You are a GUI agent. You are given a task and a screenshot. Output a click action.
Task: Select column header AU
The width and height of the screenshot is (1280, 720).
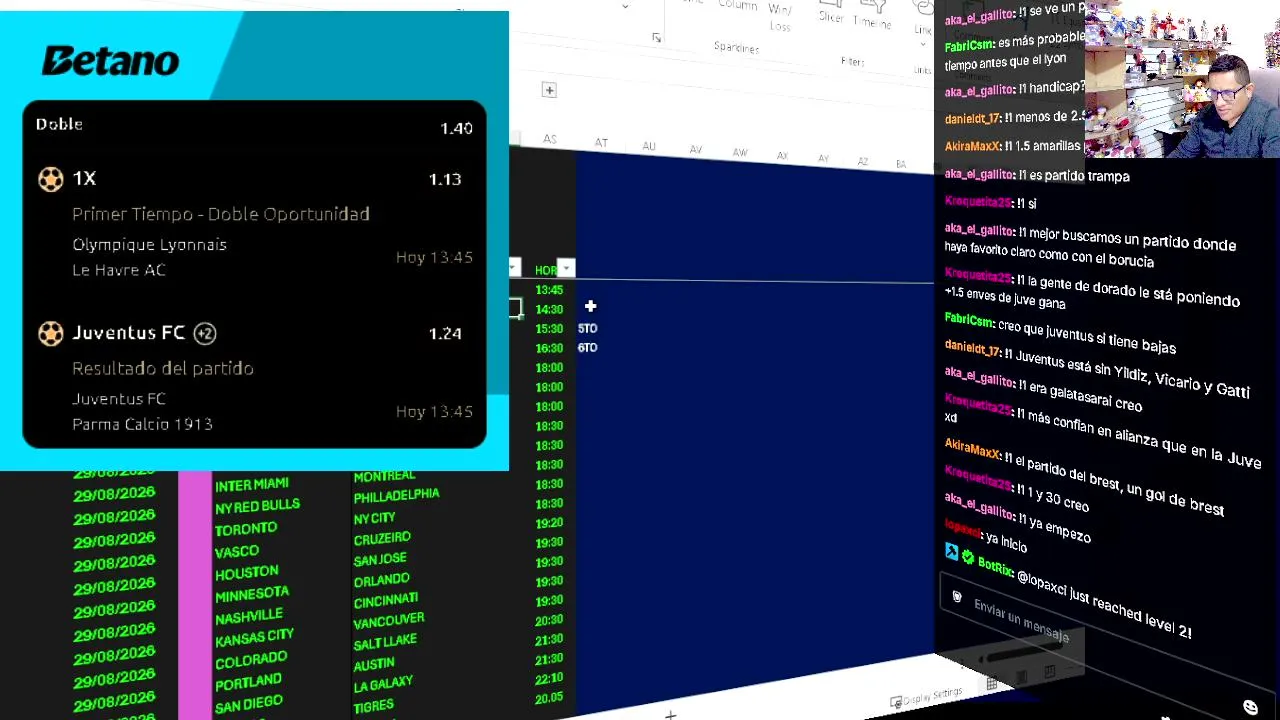(x=649, y=147)
